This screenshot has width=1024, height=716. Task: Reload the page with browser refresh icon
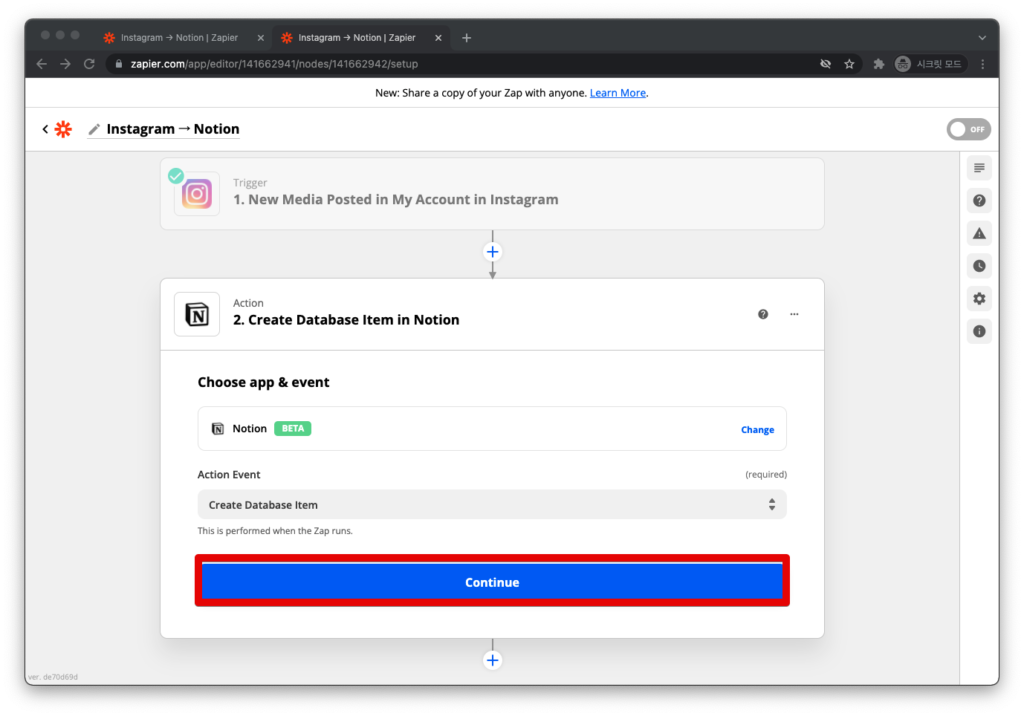[x=89, y=64]
